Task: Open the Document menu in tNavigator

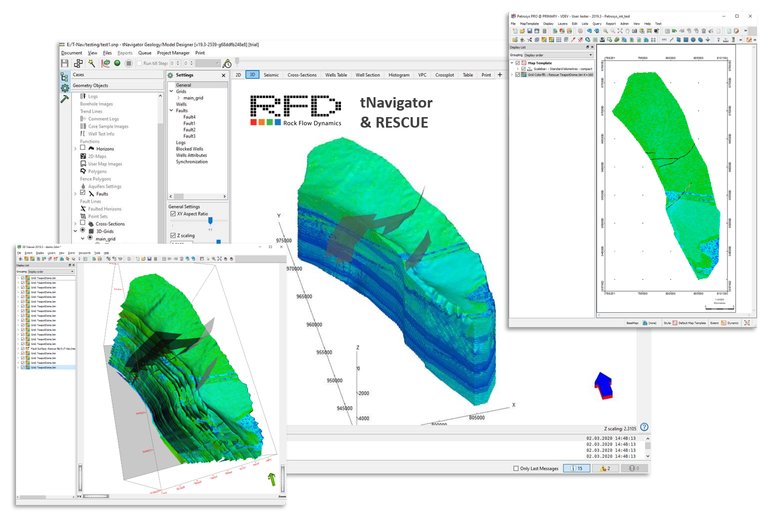Action: (x=72, y=53)
